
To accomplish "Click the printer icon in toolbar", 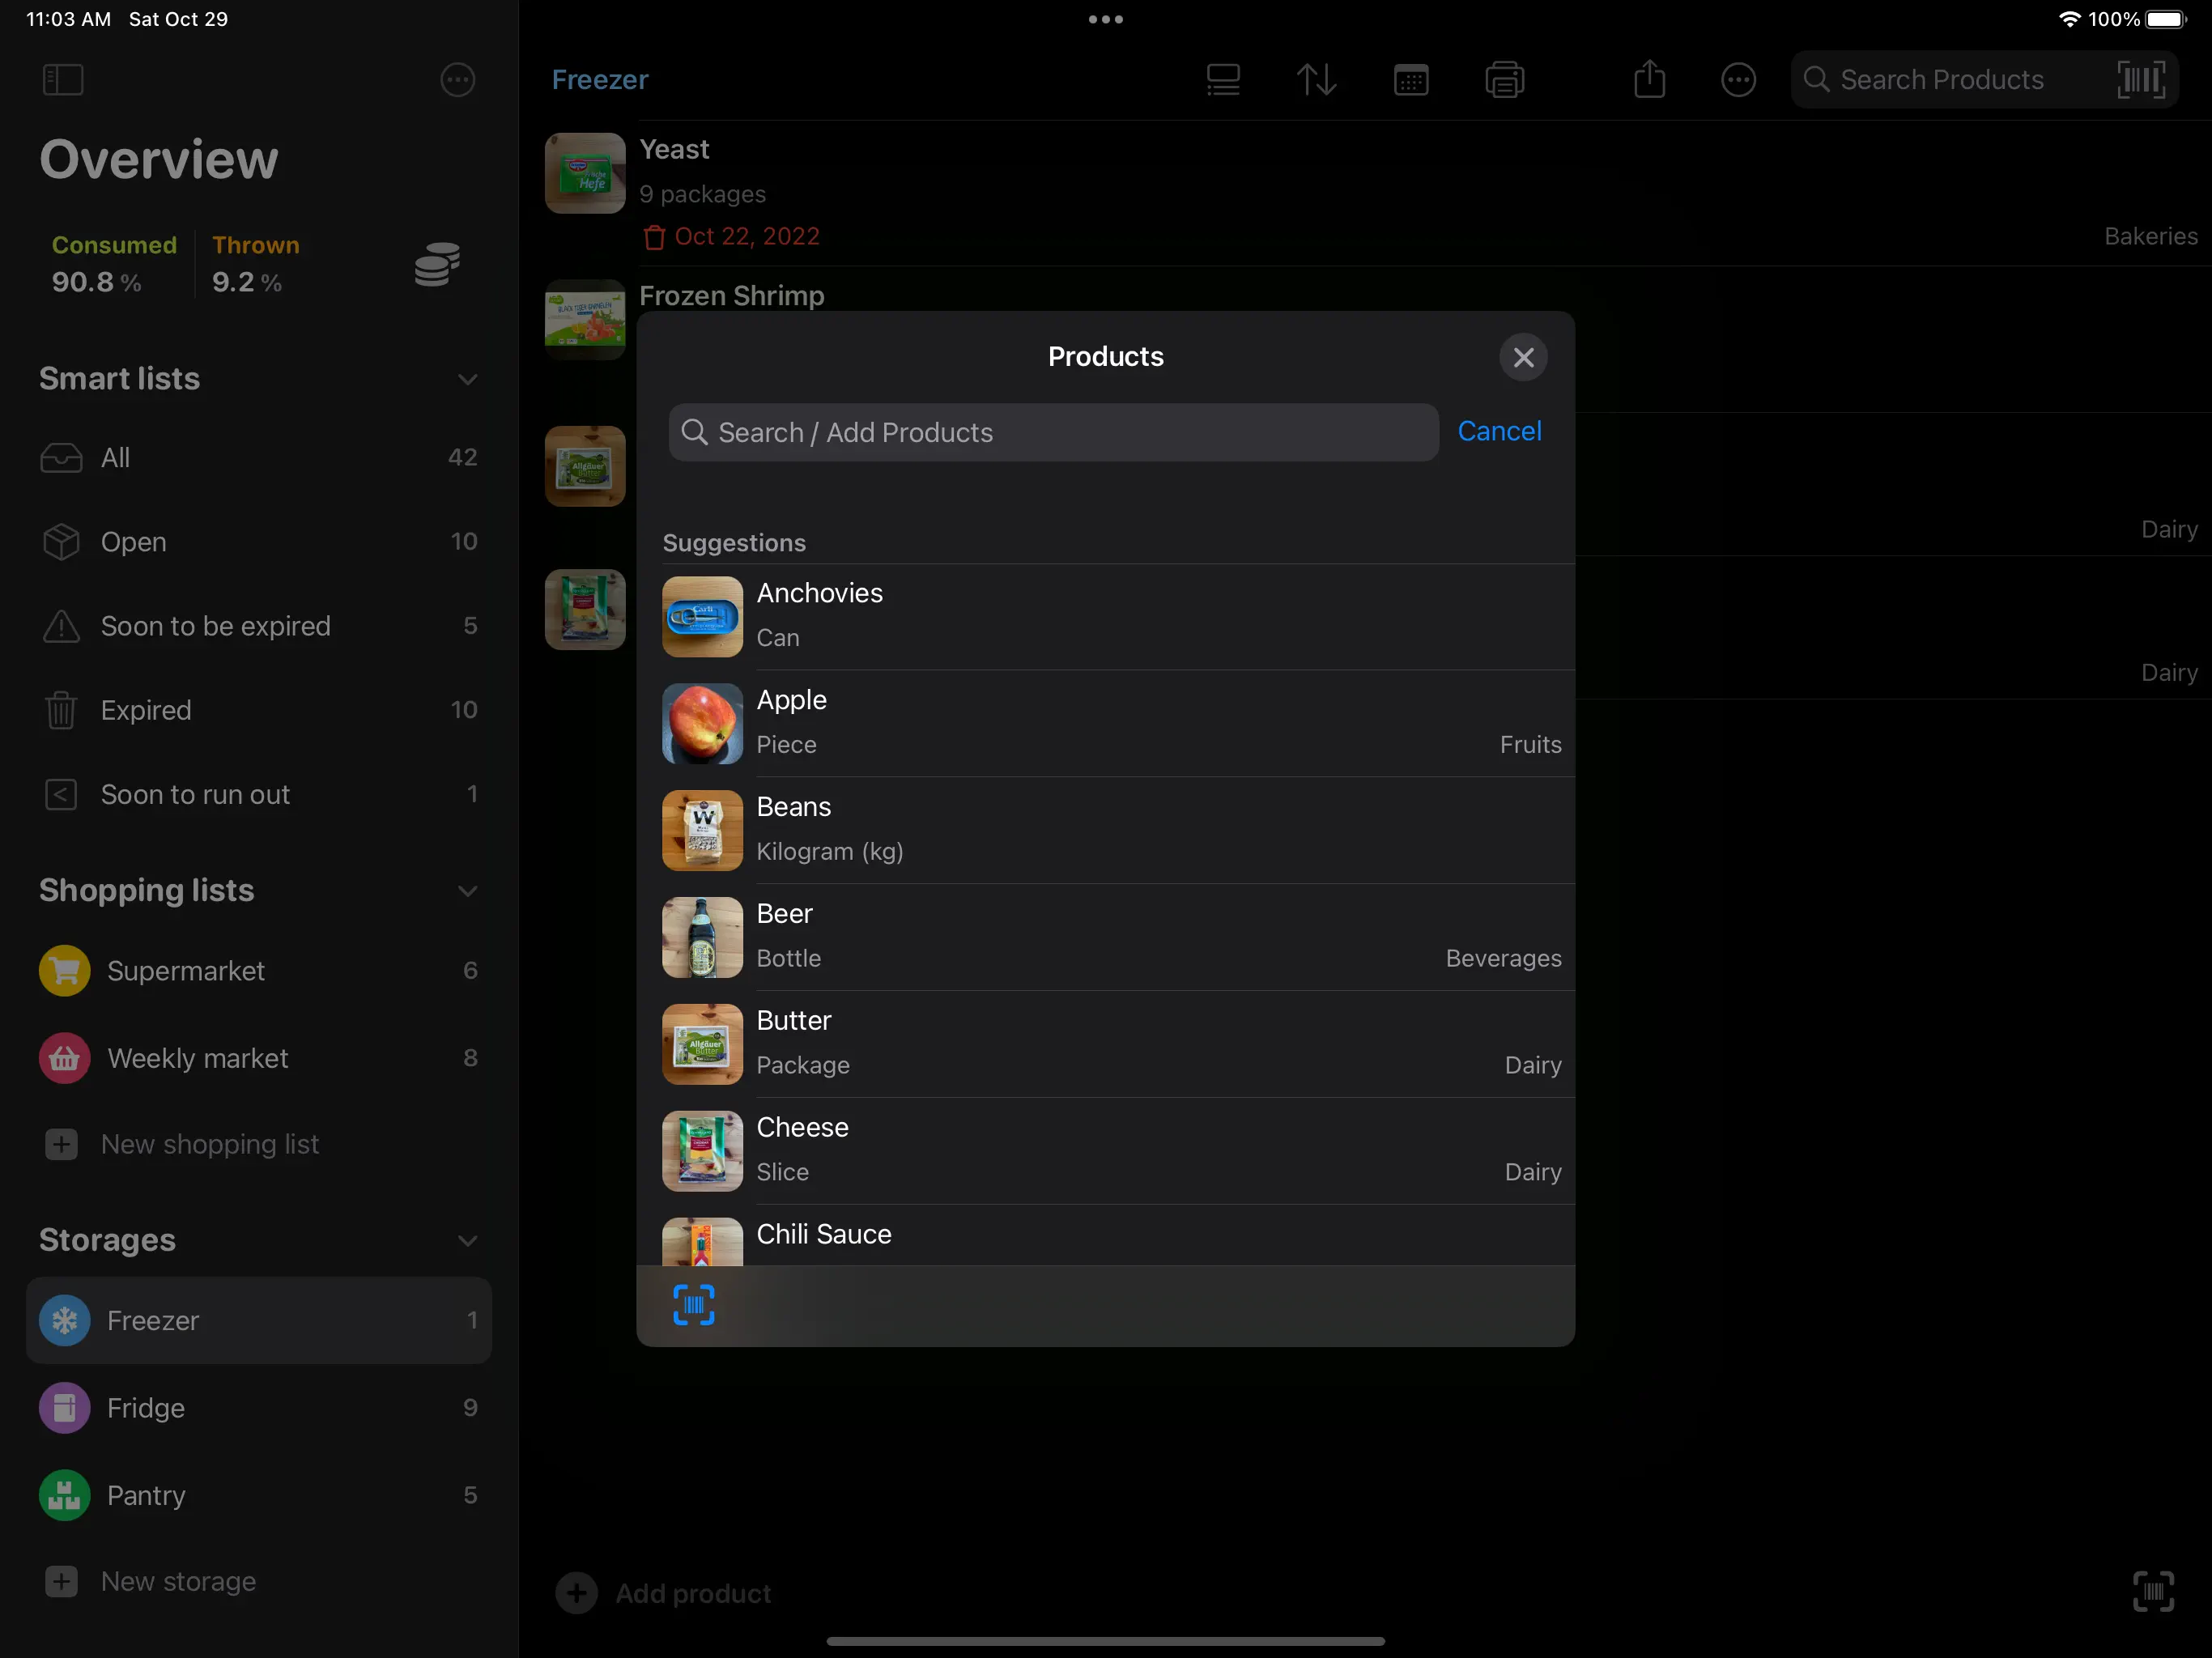I will [x=1504, y=80].
